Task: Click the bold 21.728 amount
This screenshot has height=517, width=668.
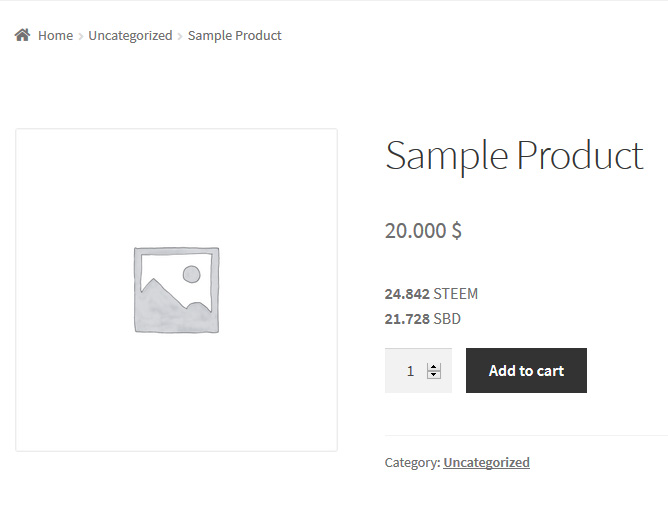Action: pos(407,319)
